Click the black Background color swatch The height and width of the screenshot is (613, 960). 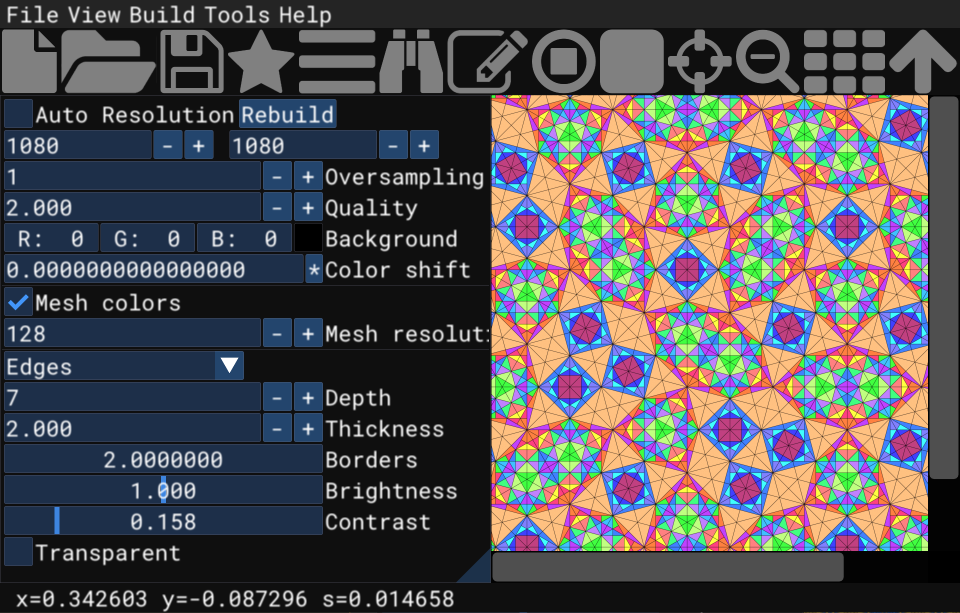[307, 238]
